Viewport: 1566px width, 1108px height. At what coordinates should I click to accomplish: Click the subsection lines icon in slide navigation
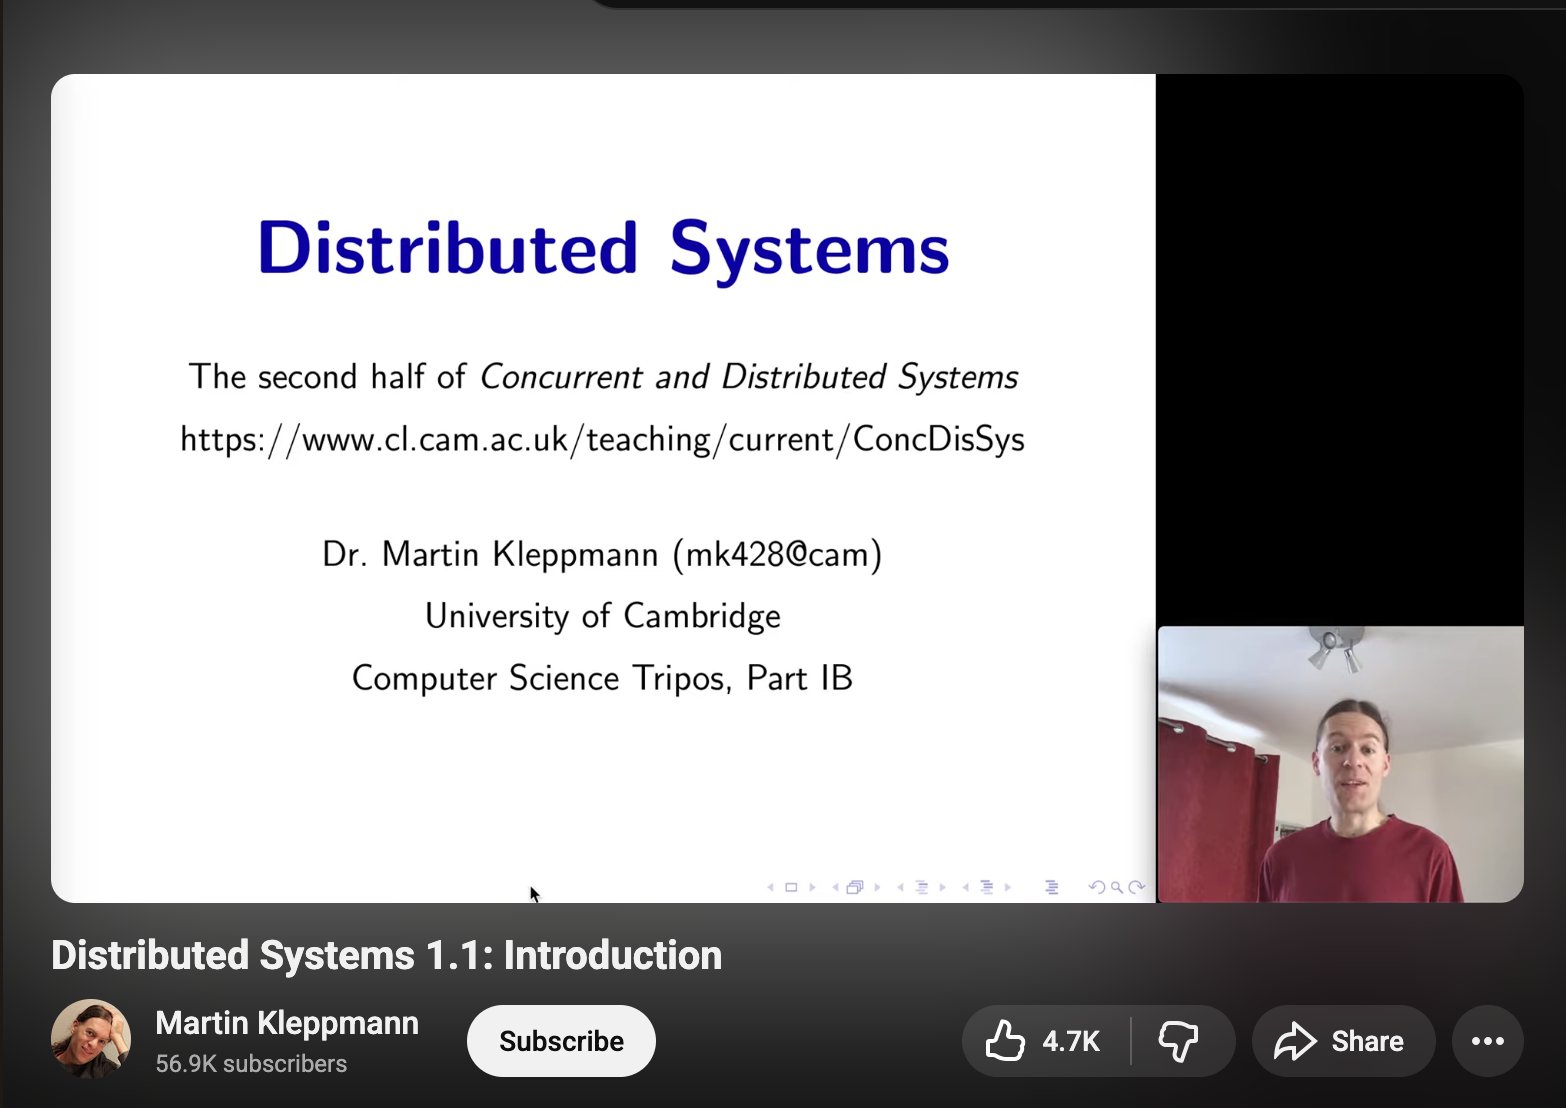(922, 887)
